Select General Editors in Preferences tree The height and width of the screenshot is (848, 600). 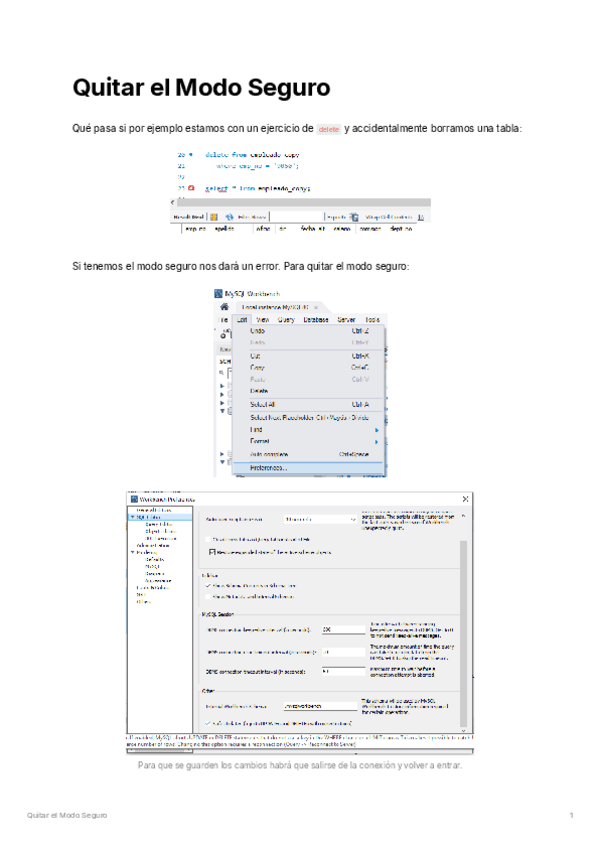(154, 510)
